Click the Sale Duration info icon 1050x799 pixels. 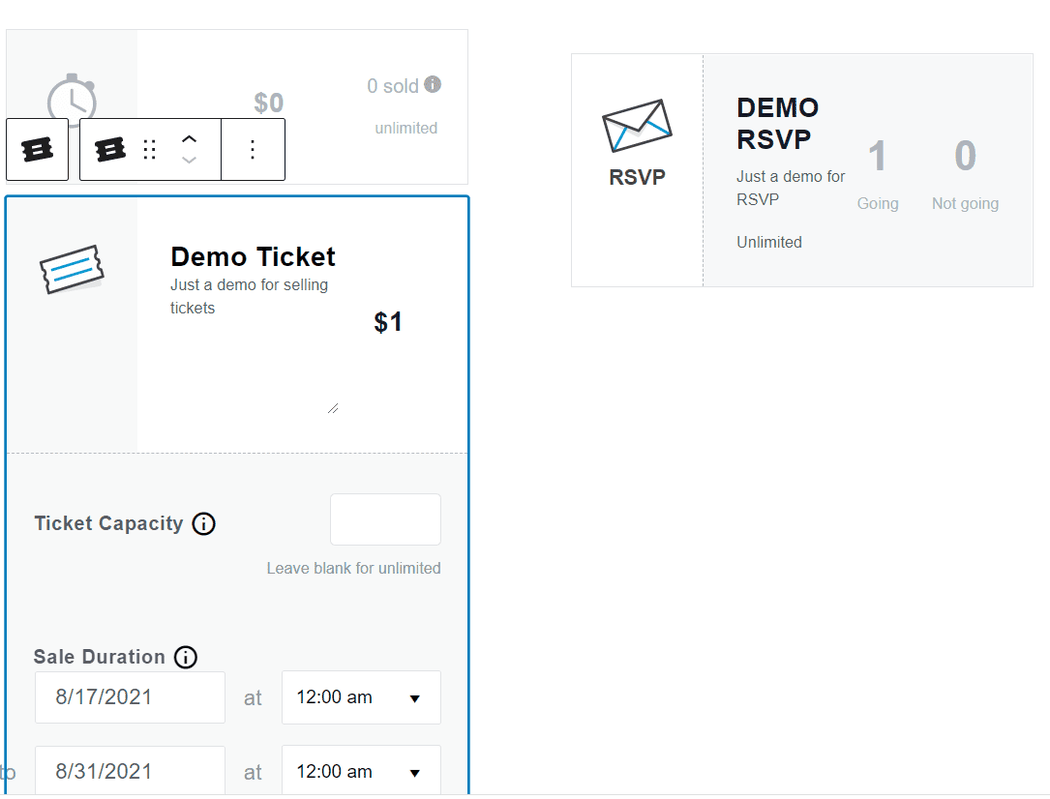[x=185, y=657]
